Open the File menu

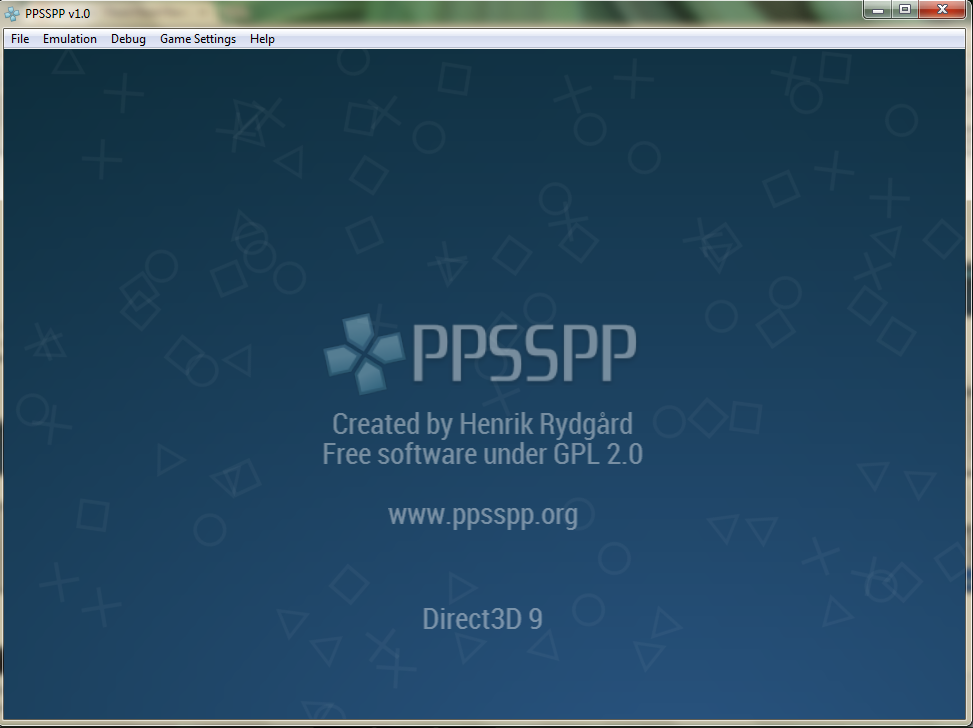pyautogui.click(x=20, y=38)
